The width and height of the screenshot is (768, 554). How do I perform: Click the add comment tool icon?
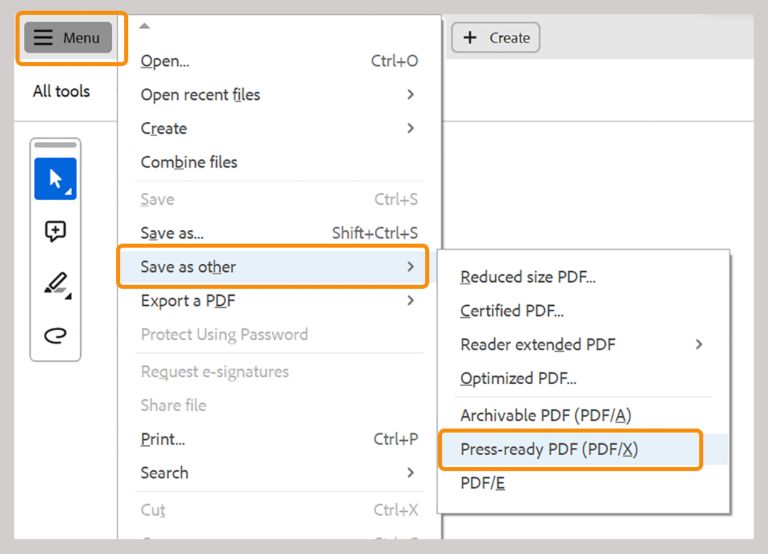[x=55, y=232]
